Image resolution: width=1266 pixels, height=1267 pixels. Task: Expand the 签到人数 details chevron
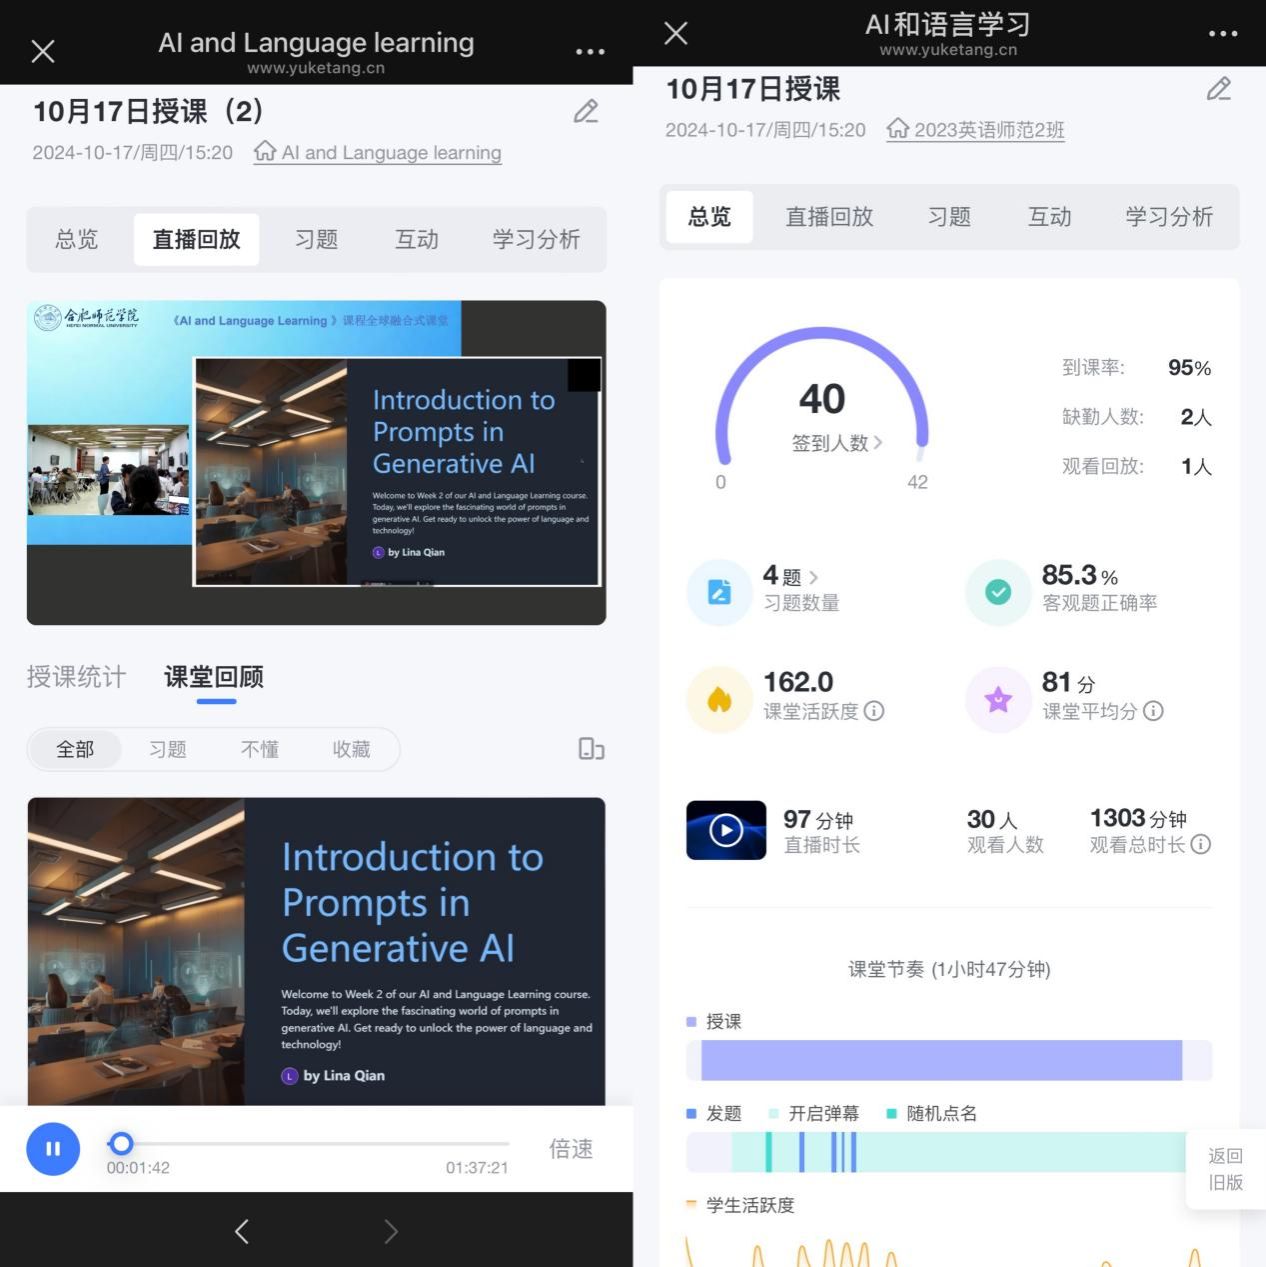(x=878, y=442)
